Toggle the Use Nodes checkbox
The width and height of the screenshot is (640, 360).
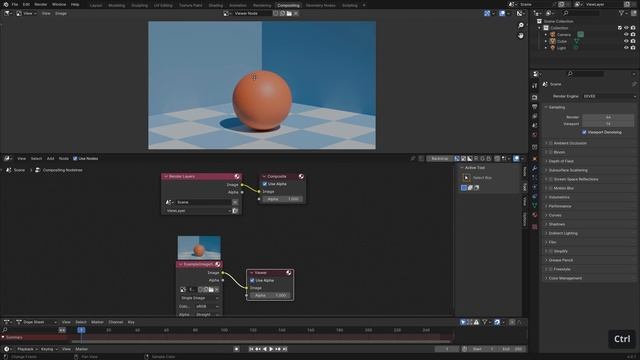click(x=75, y=158)
